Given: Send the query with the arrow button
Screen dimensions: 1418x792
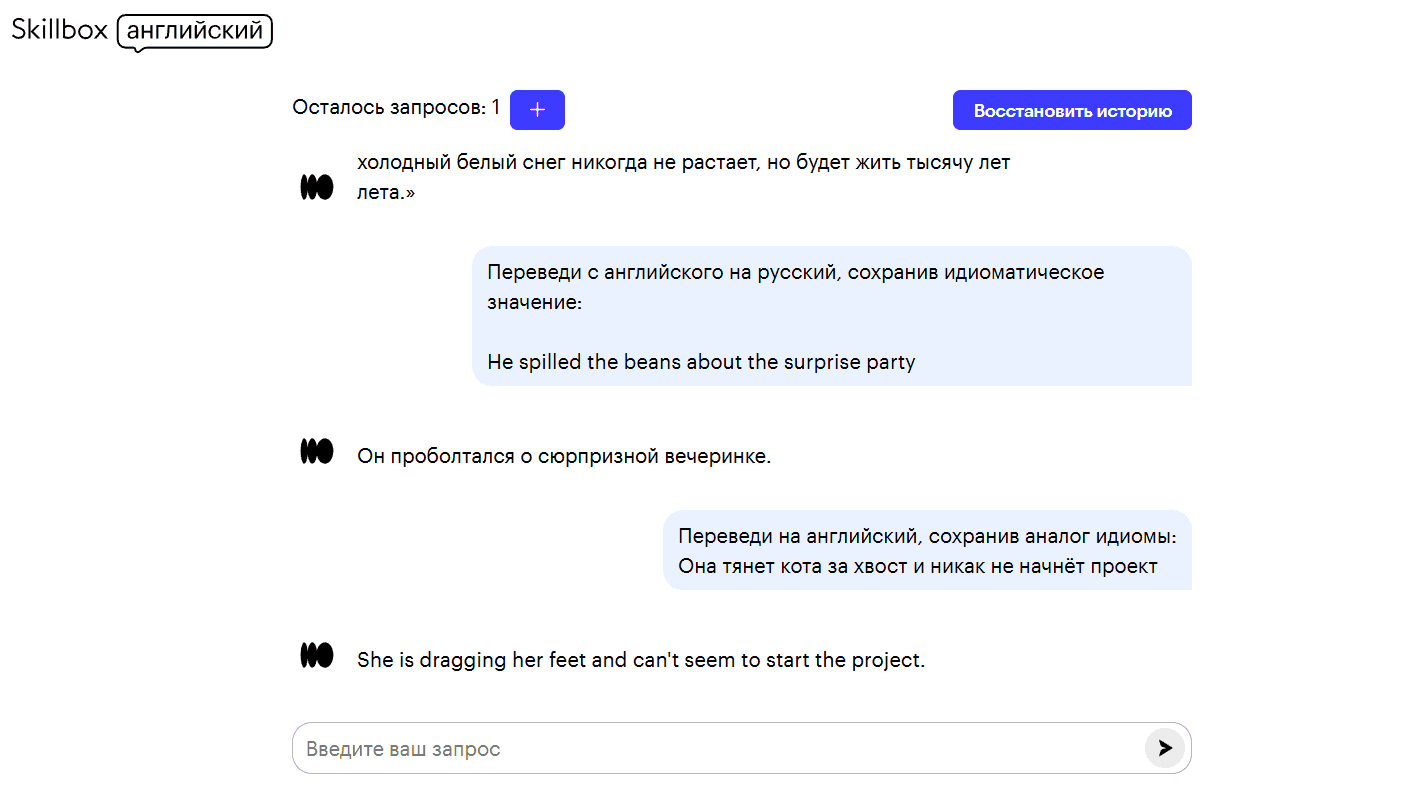Looking at the screenshot, I should 1164,748.
